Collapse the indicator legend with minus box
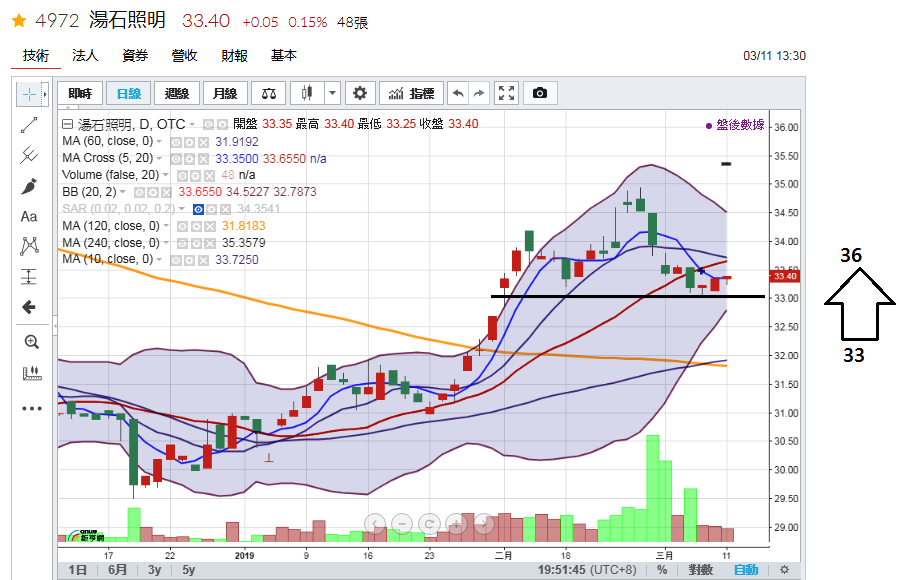 [67, 124]
